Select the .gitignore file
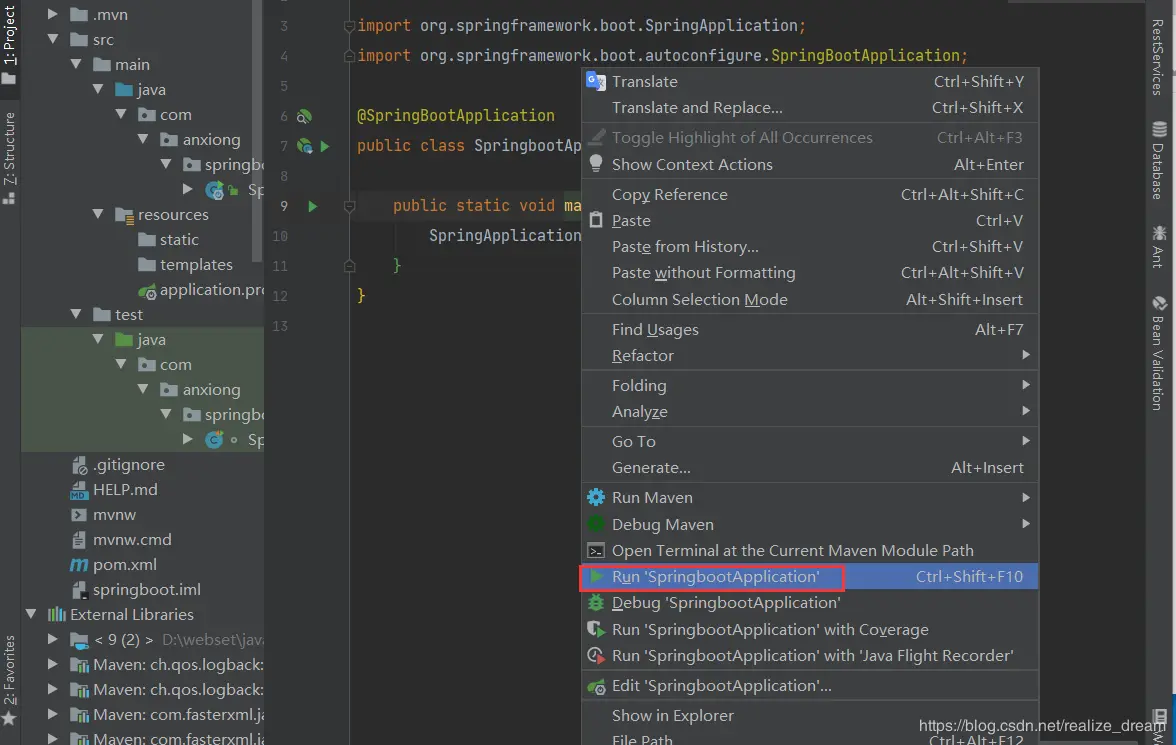 (x=118, y=464)
